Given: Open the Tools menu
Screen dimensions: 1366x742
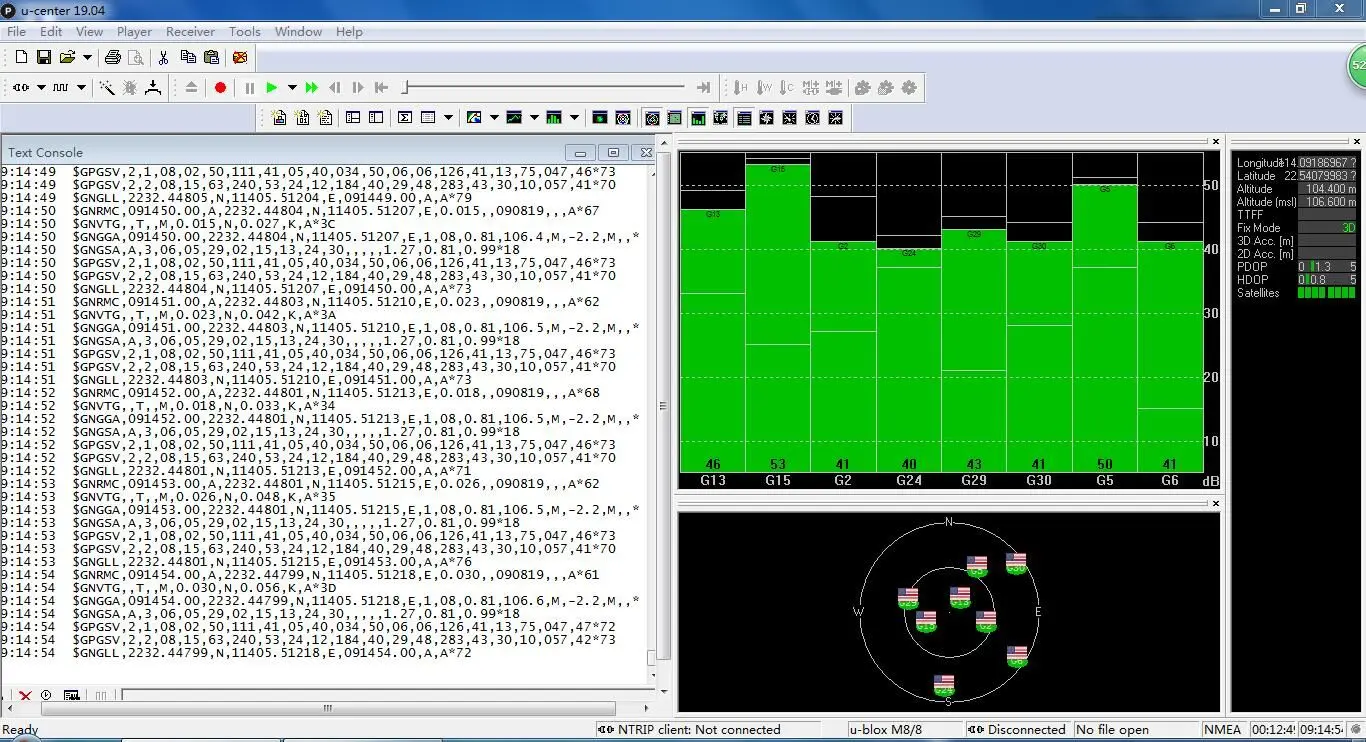Looking at the screenshot, I should (x=244, y=31).
